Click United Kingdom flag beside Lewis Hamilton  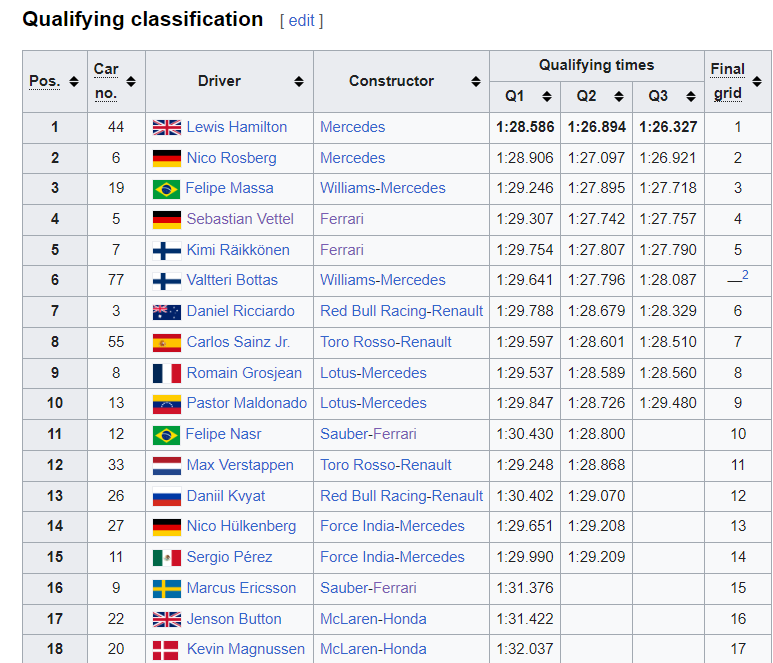[167, 127]
